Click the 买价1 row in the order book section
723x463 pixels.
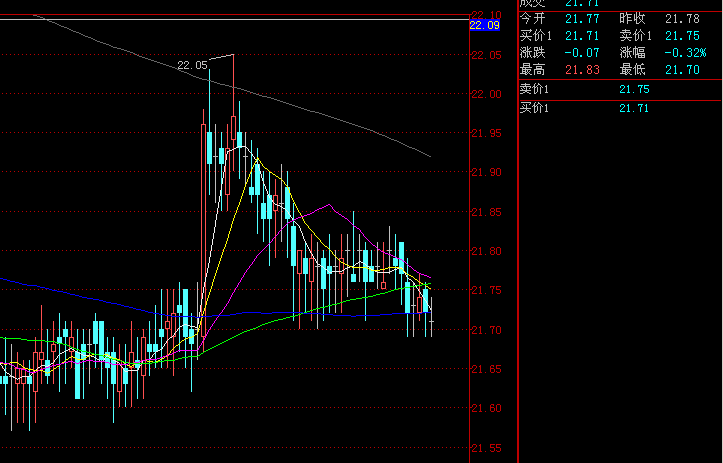click(x=620, y=108)
